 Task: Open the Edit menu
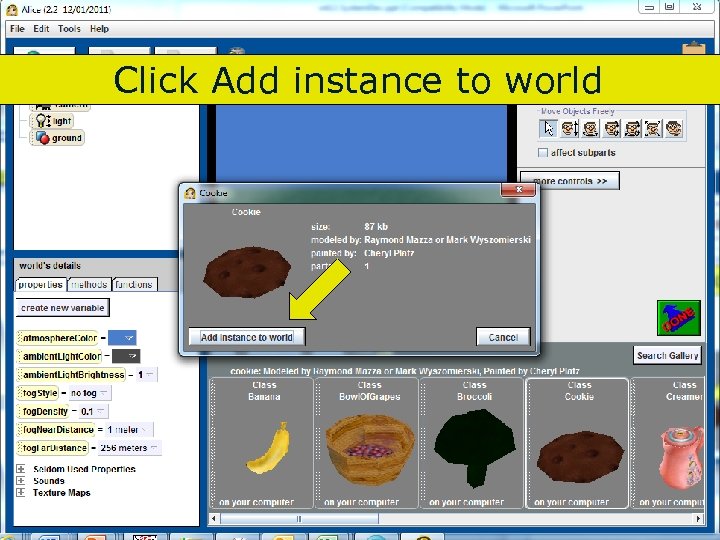tap(41, 28)
